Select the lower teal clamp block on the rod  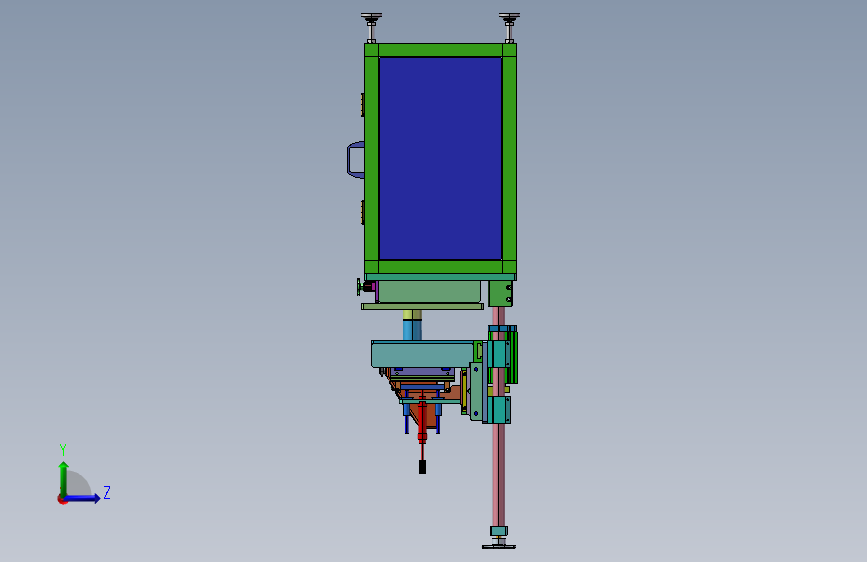[499, 410]
